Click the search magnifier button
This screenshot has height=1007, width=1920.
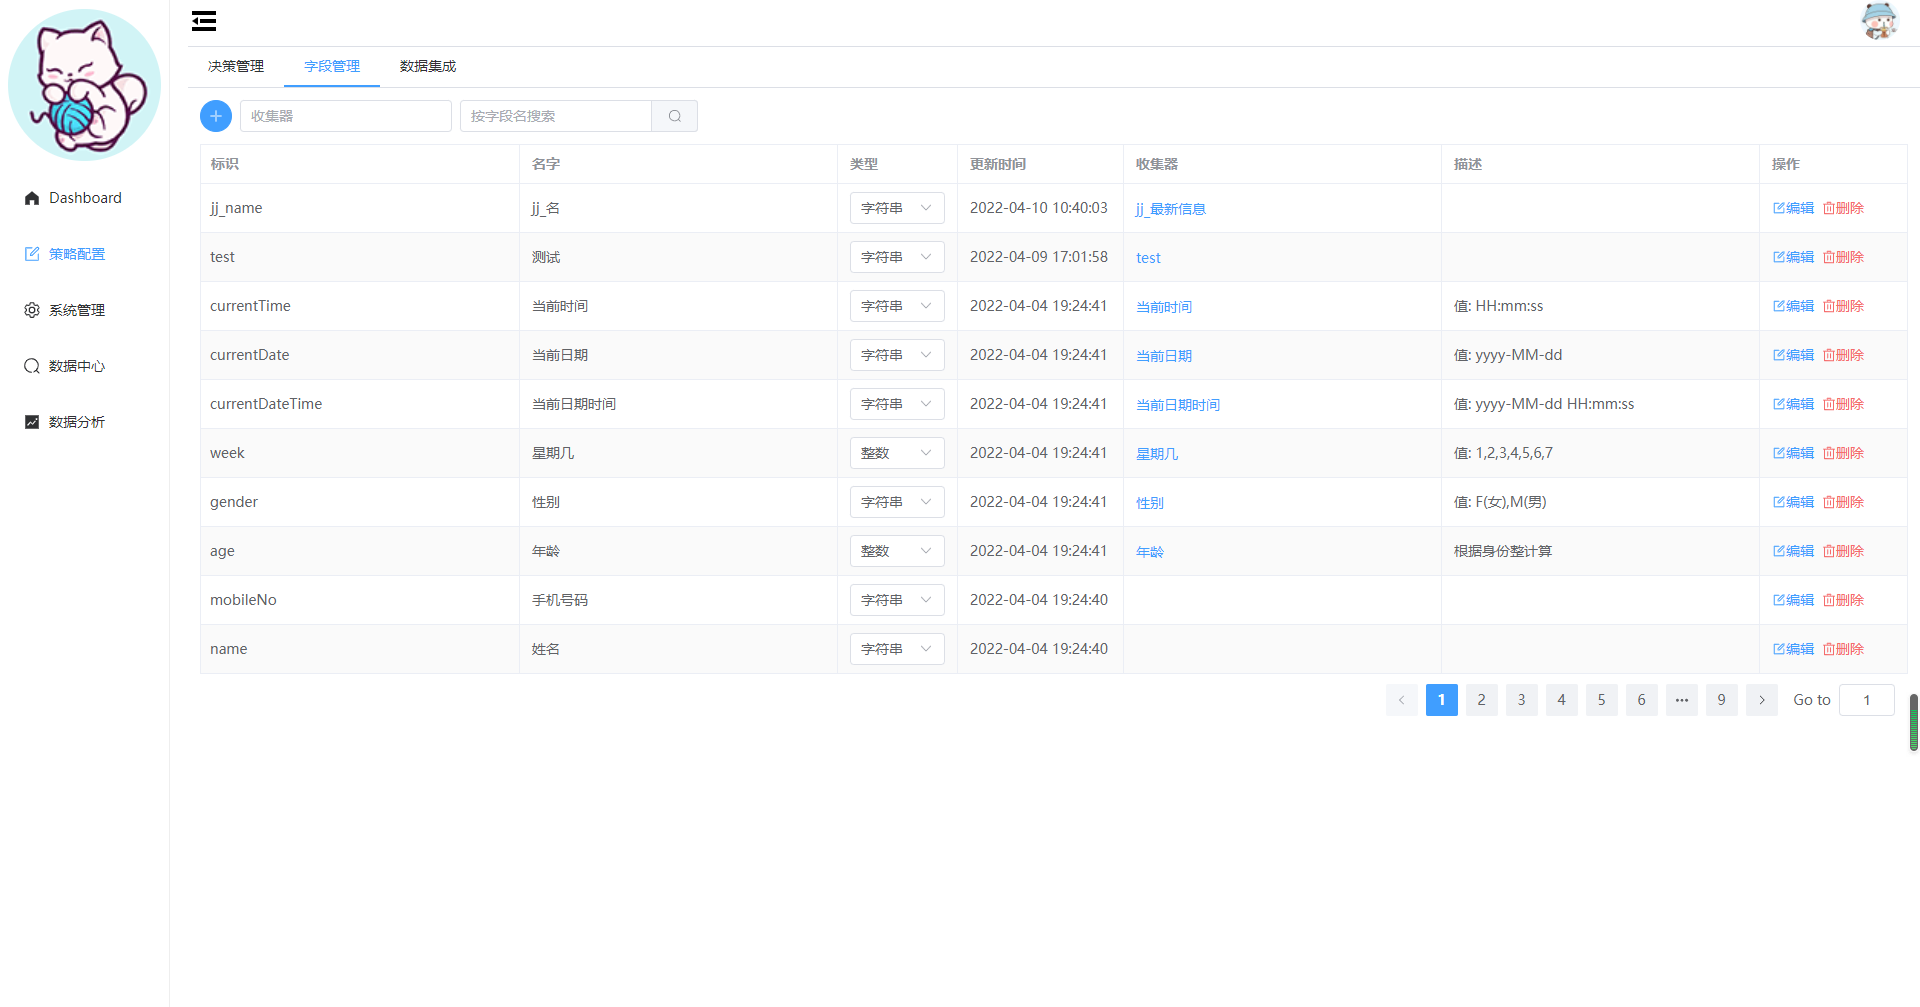[x=675, y=116]
